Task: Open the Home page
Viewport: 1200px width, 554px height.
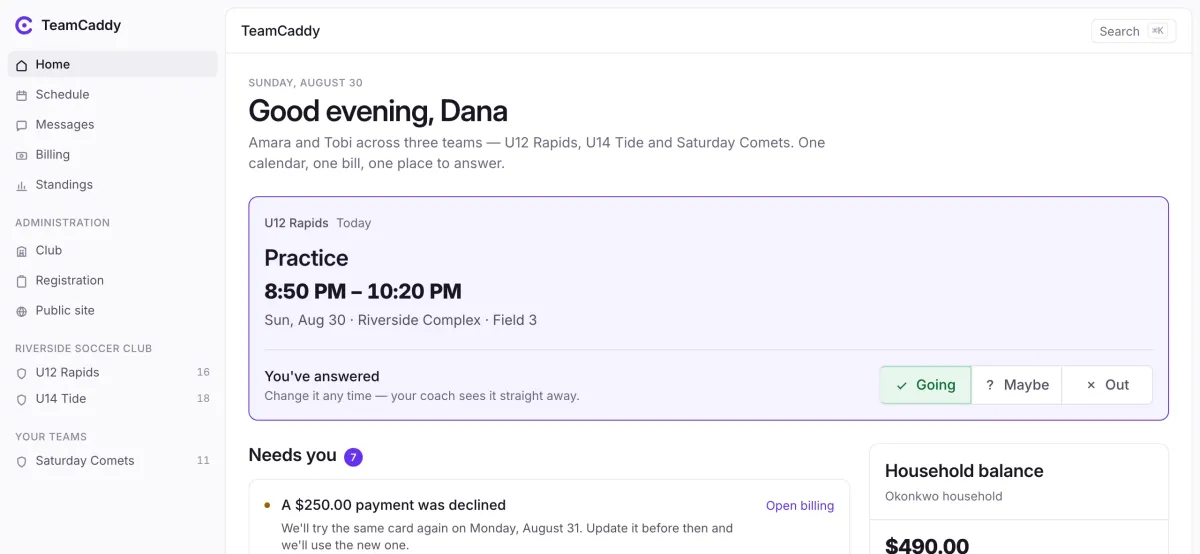Action: (x=113, y=64)
